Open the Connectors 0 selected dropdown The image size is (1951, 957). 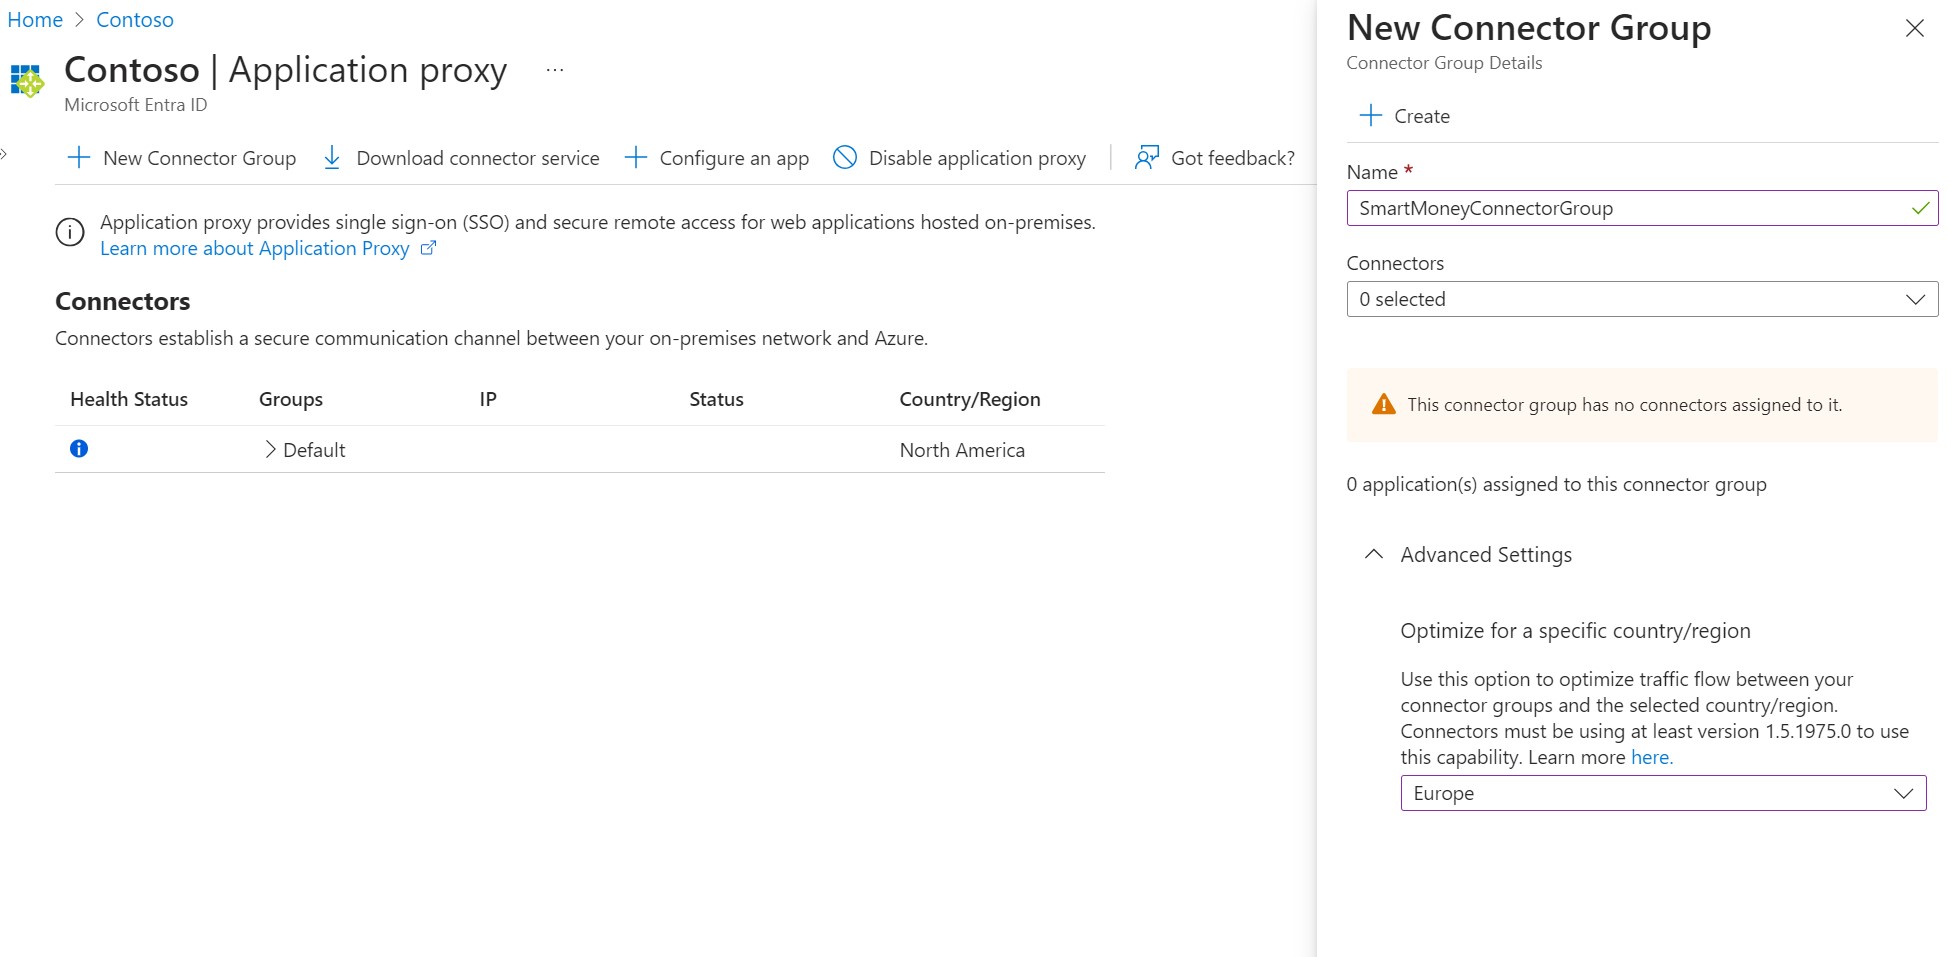pos(1642,299)
